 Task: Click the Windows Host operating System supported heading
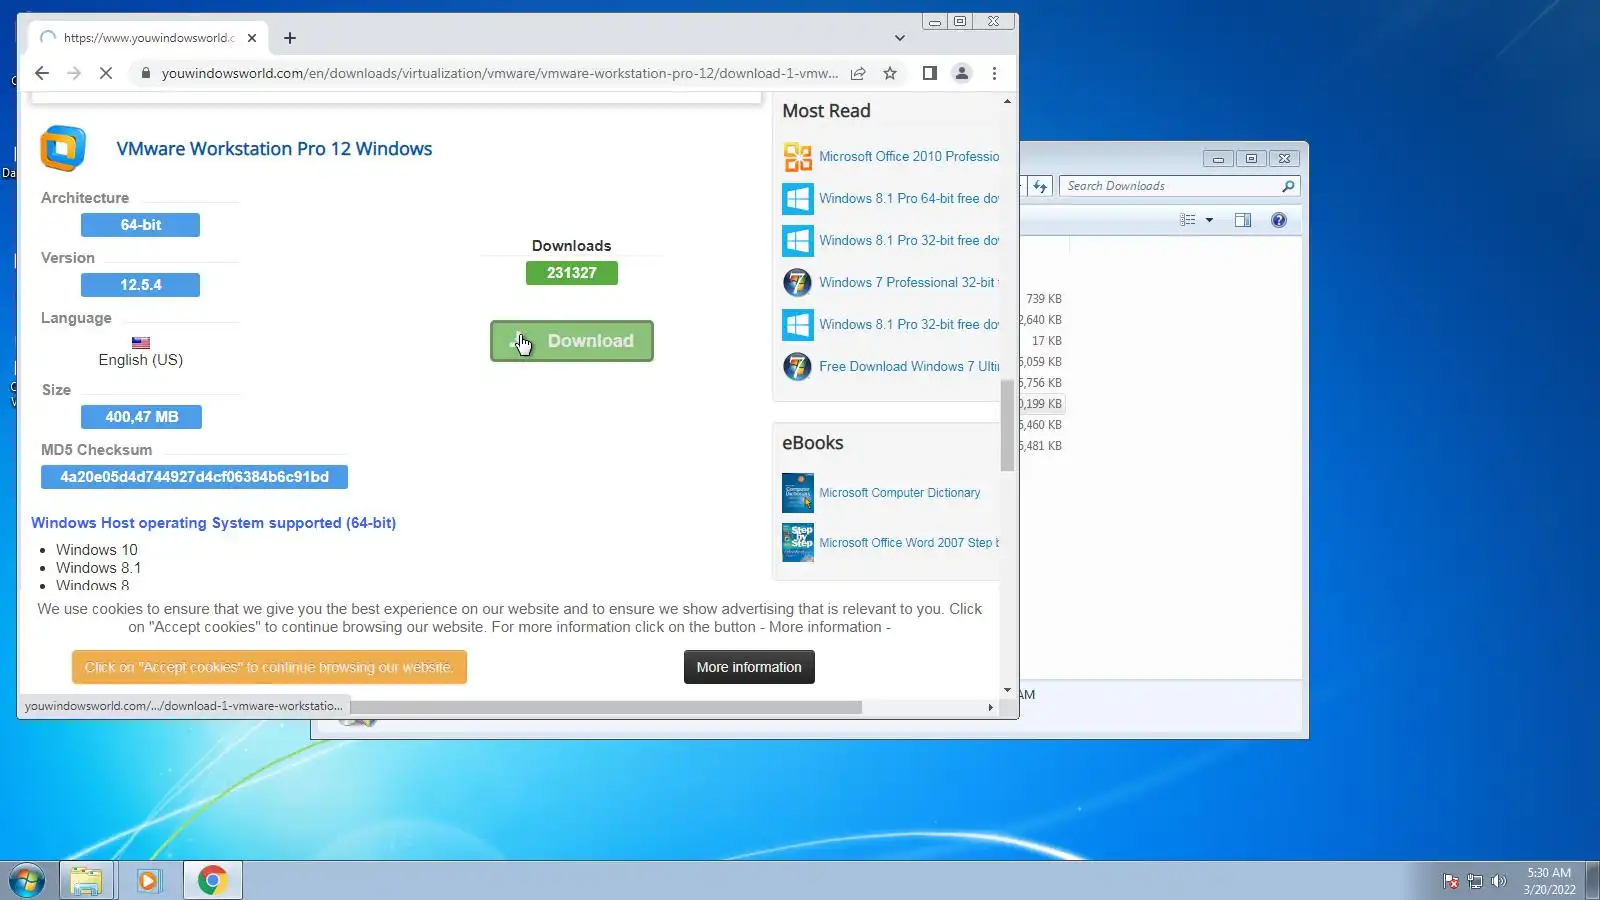click(x=213, y=523)
